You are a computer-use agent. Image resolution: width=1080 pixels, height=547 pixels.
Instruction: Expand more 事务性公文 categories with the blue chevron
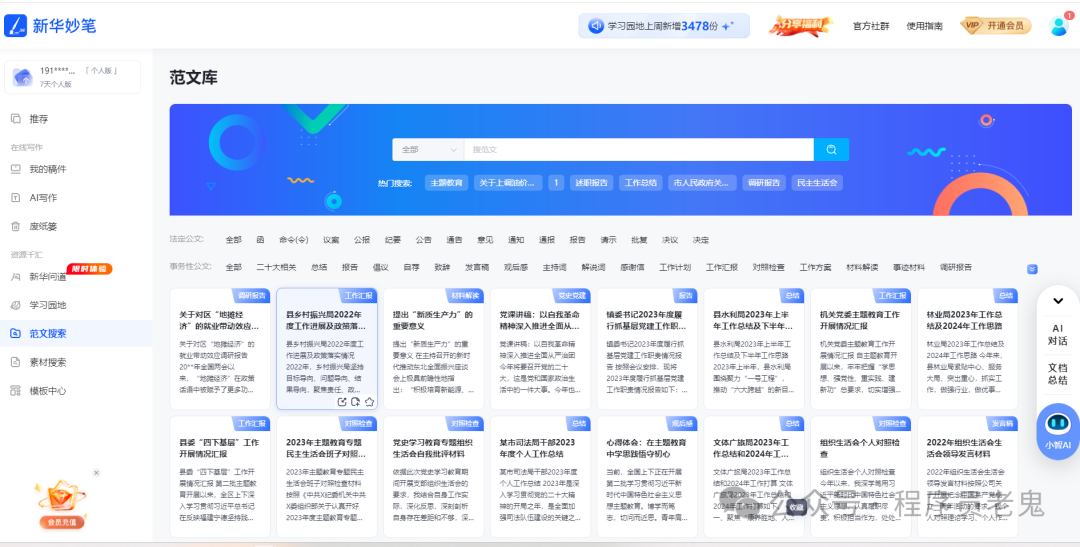click(x=1032, y=269)
